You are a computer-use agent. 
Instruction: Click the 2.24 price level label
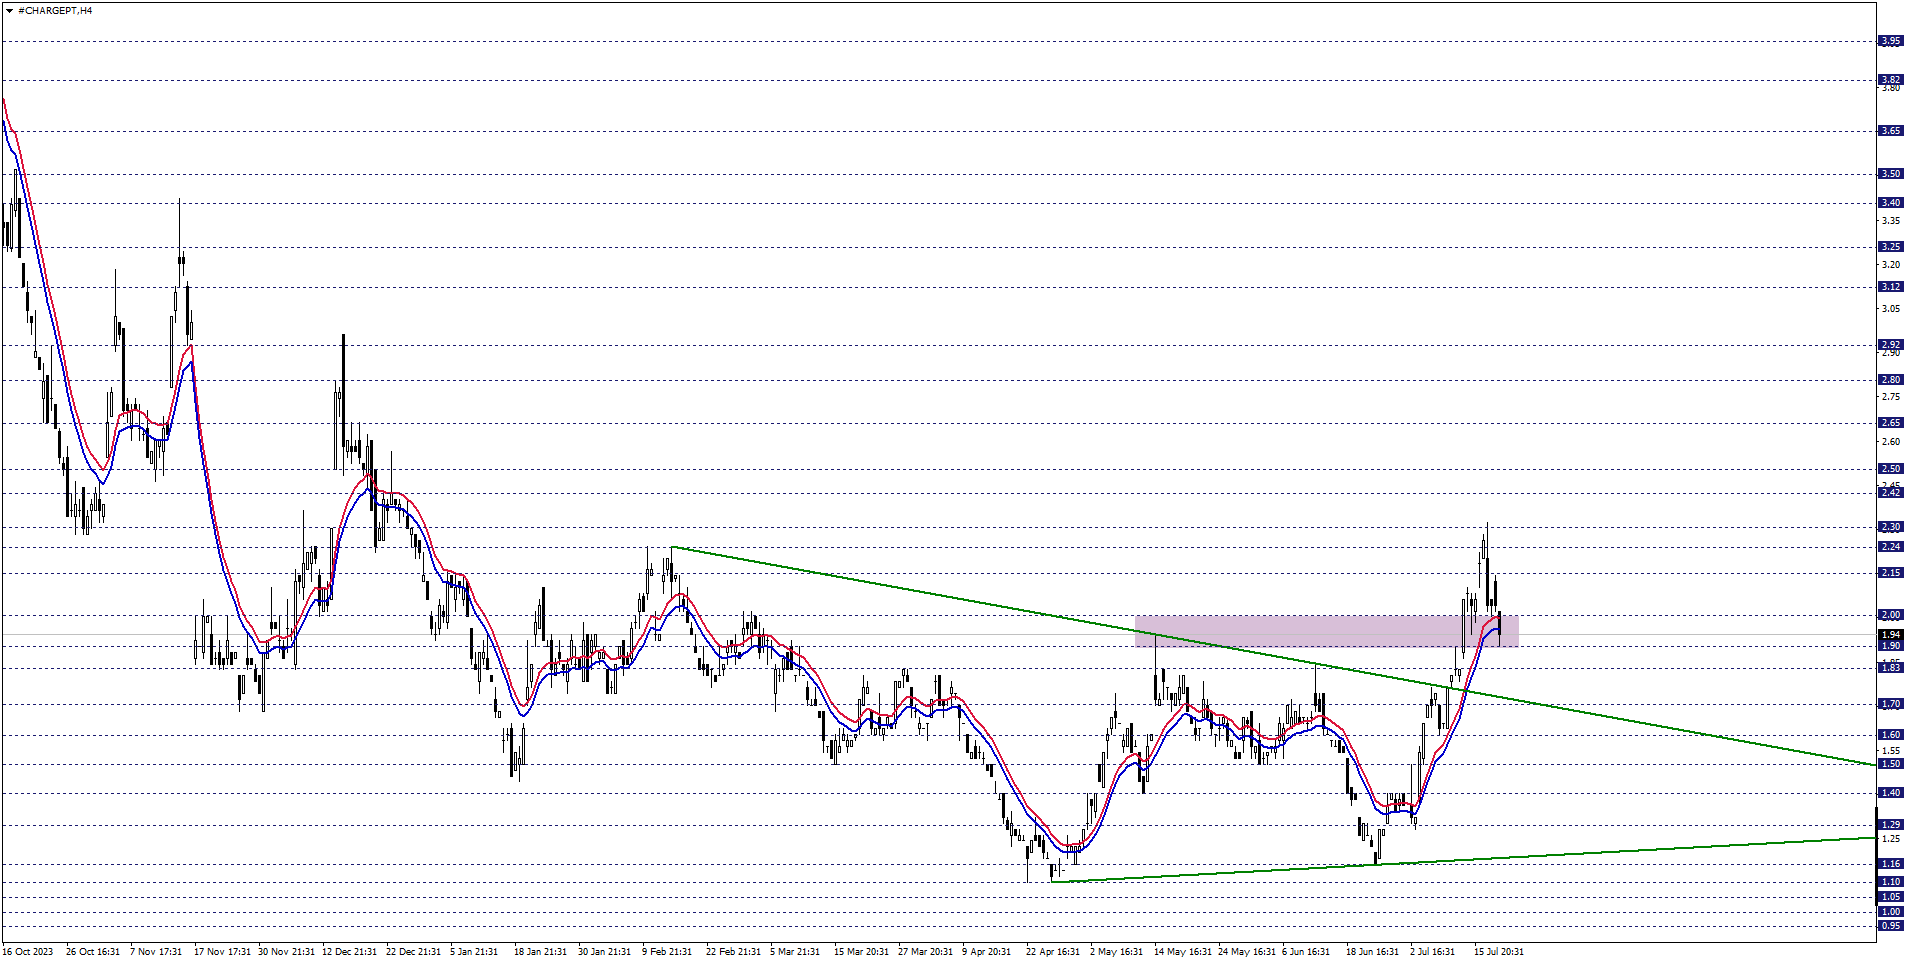[1890, 547]
